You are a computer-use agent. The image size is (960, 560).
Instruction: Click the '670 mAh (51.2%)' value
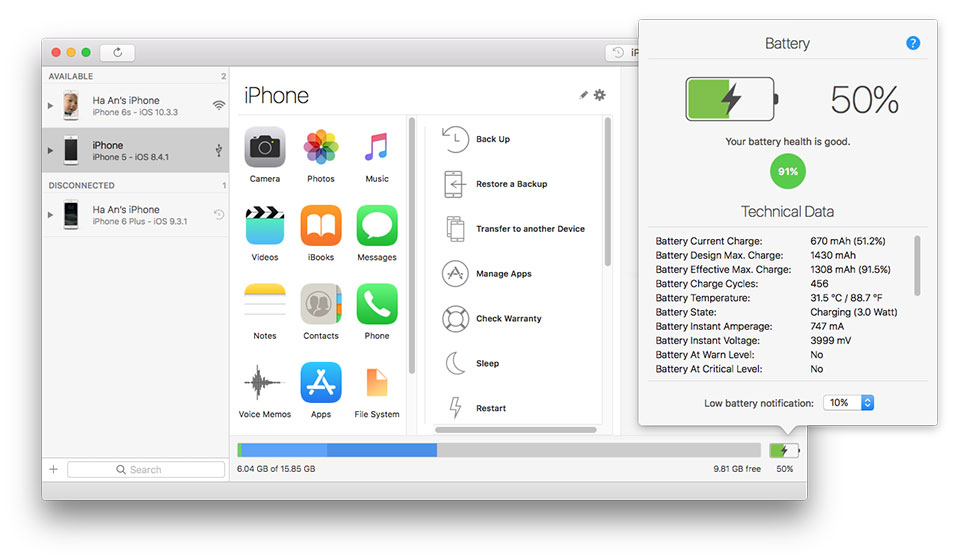847,241
